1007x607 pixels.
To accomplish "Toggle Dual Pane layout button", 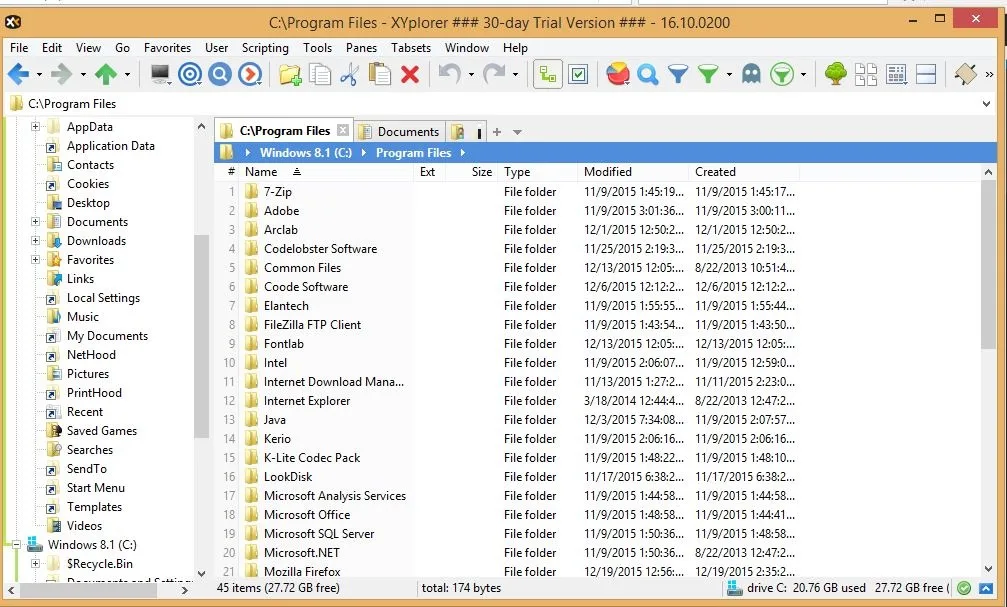I will [925, 75].
